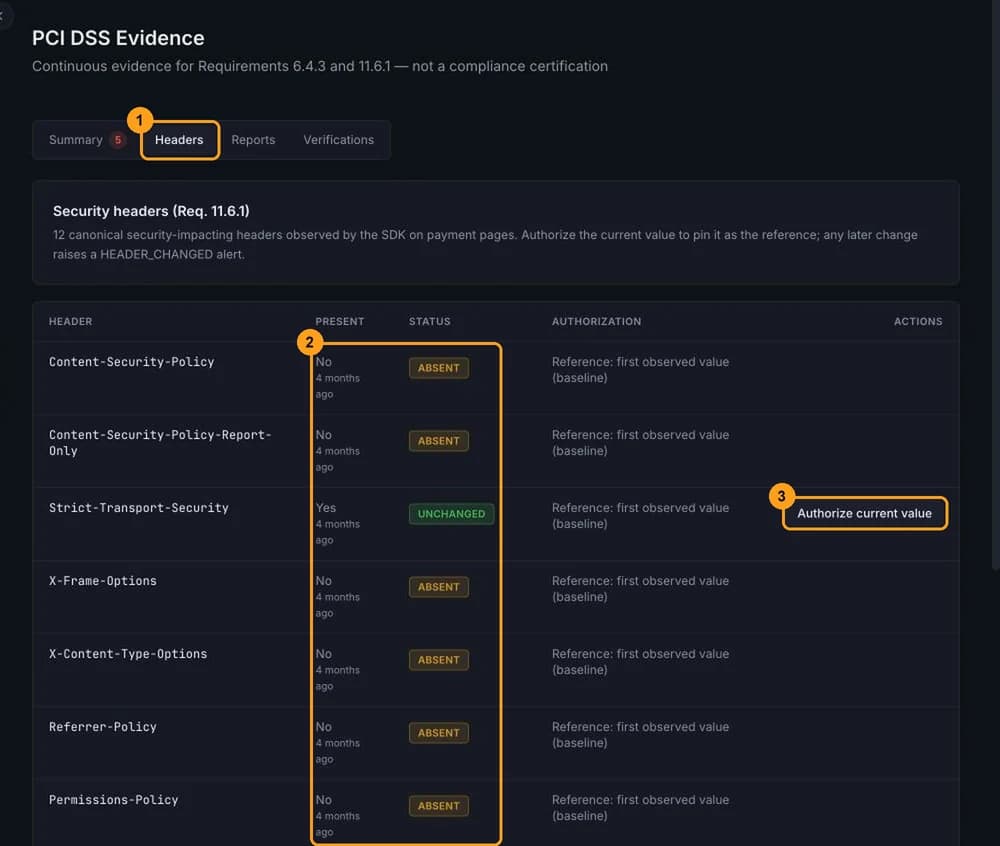Select the Content-Security-Policy-Report-Only header name
This screenshot has height=846, width=1000.
tap(160, 442)
